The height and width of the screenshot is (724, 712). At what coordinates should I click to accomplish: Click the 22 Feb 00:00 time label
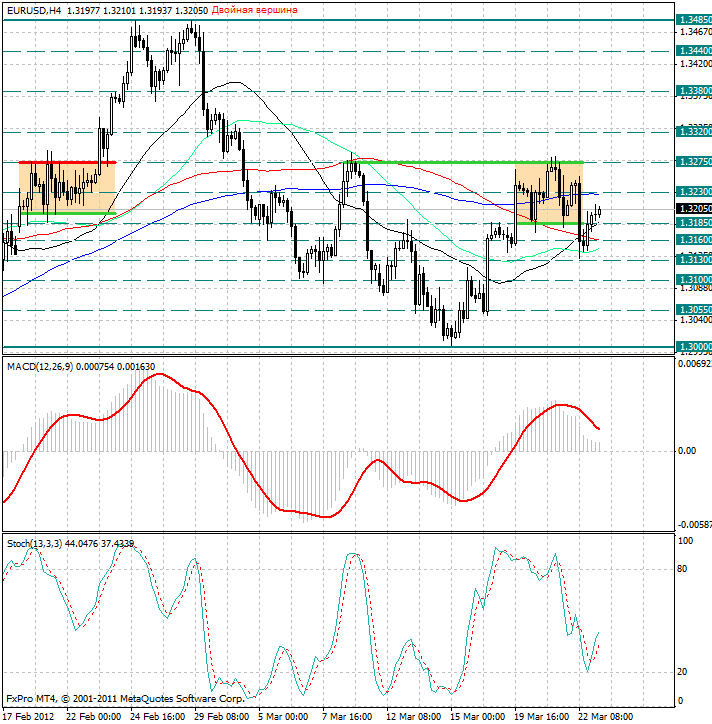94,717
